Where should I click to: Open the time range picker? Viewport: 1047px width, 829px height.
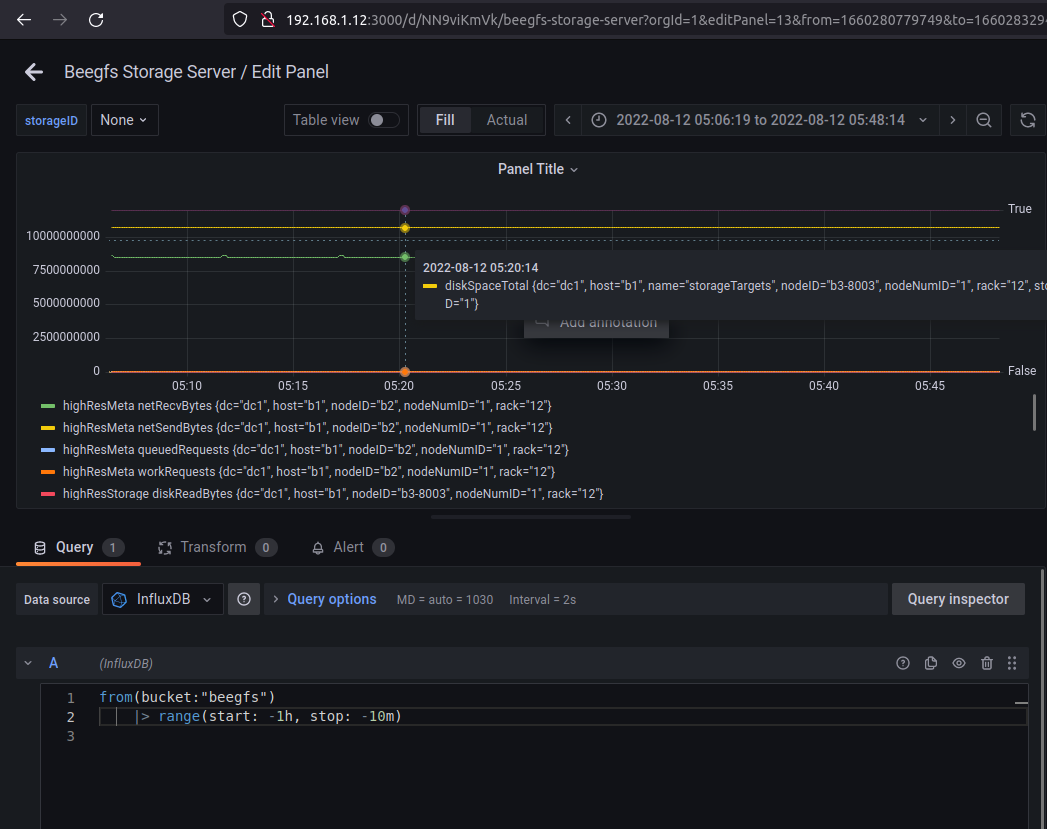click(x=760, y=120)
